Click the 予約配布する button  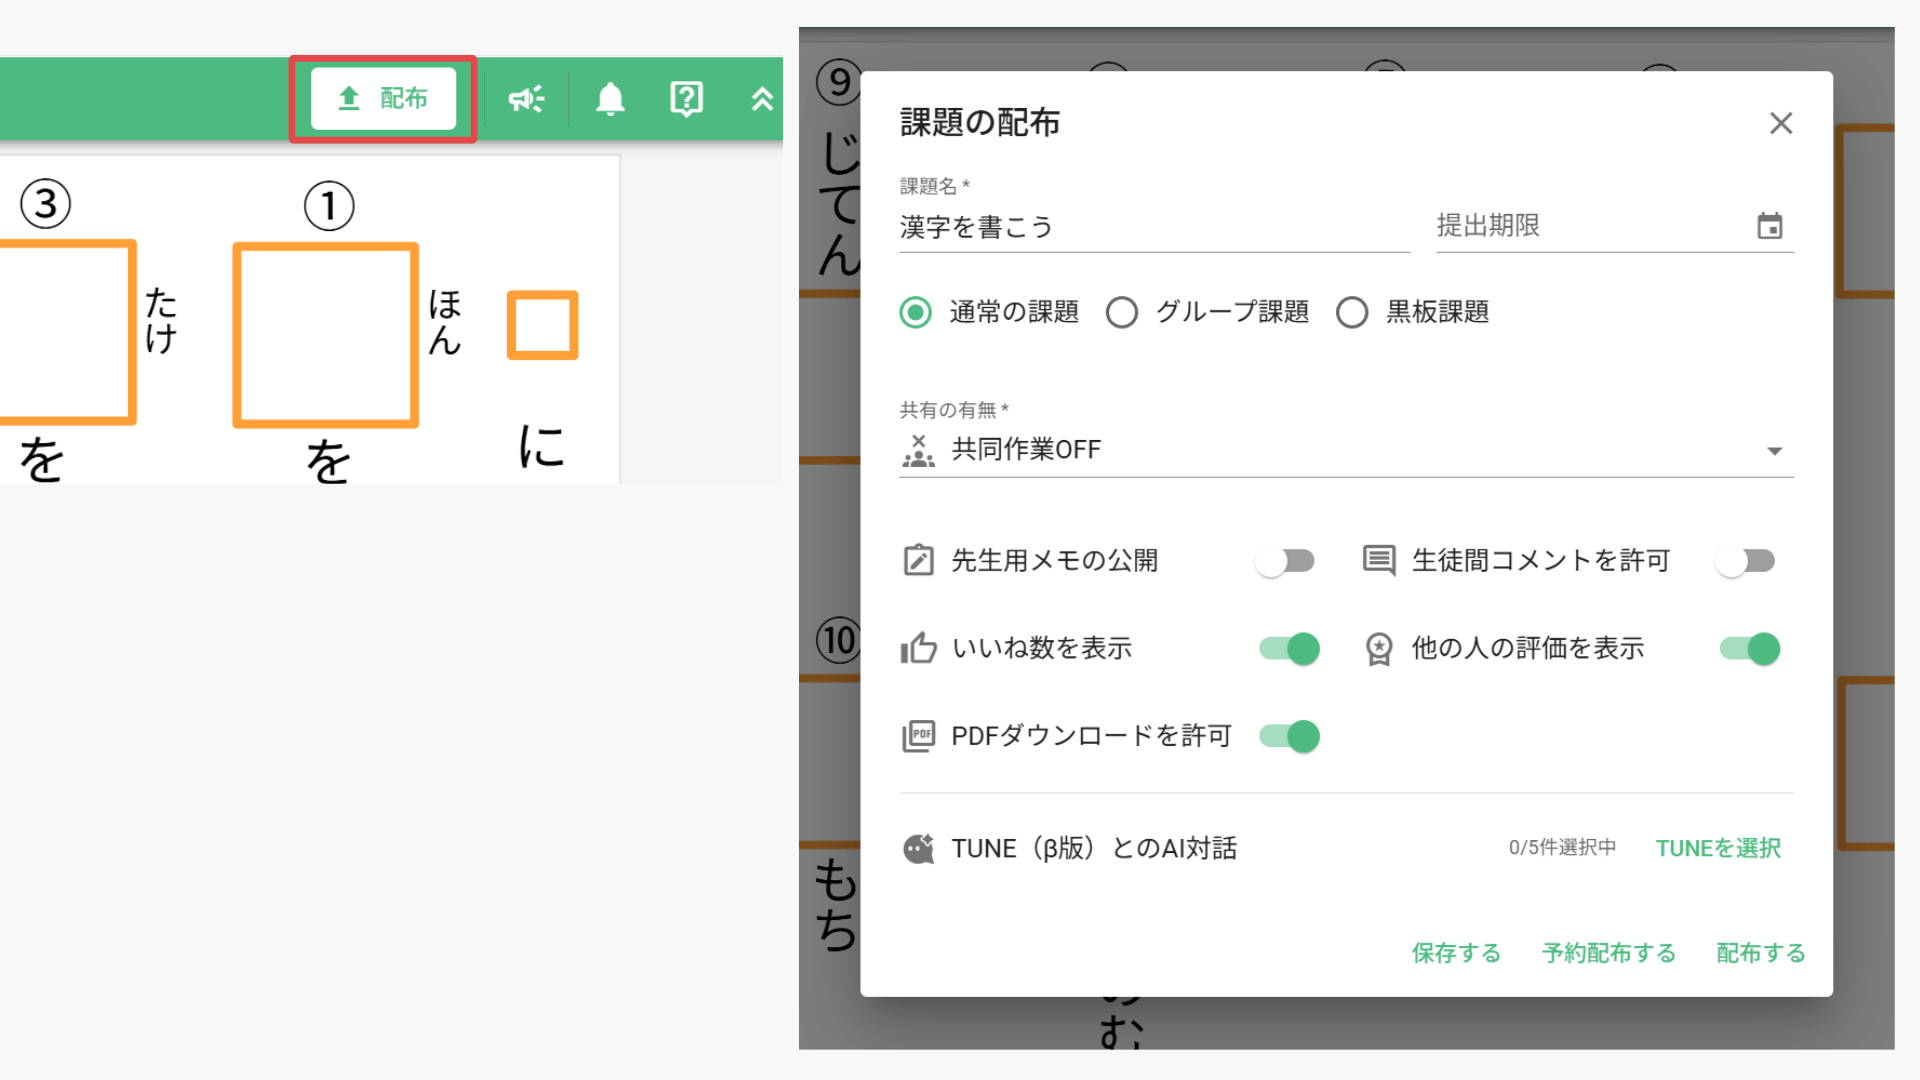point(1609,953)
